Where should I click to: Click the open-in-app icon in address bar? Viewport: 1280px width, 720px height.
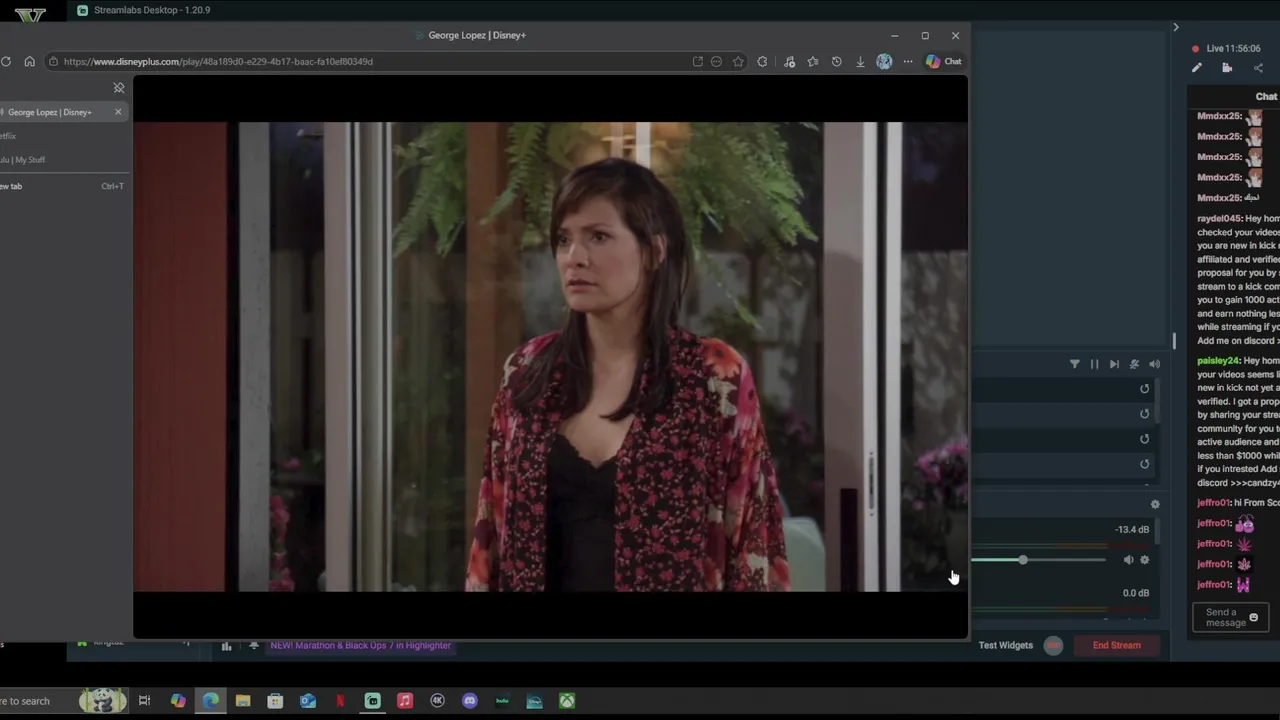(697, 61)
